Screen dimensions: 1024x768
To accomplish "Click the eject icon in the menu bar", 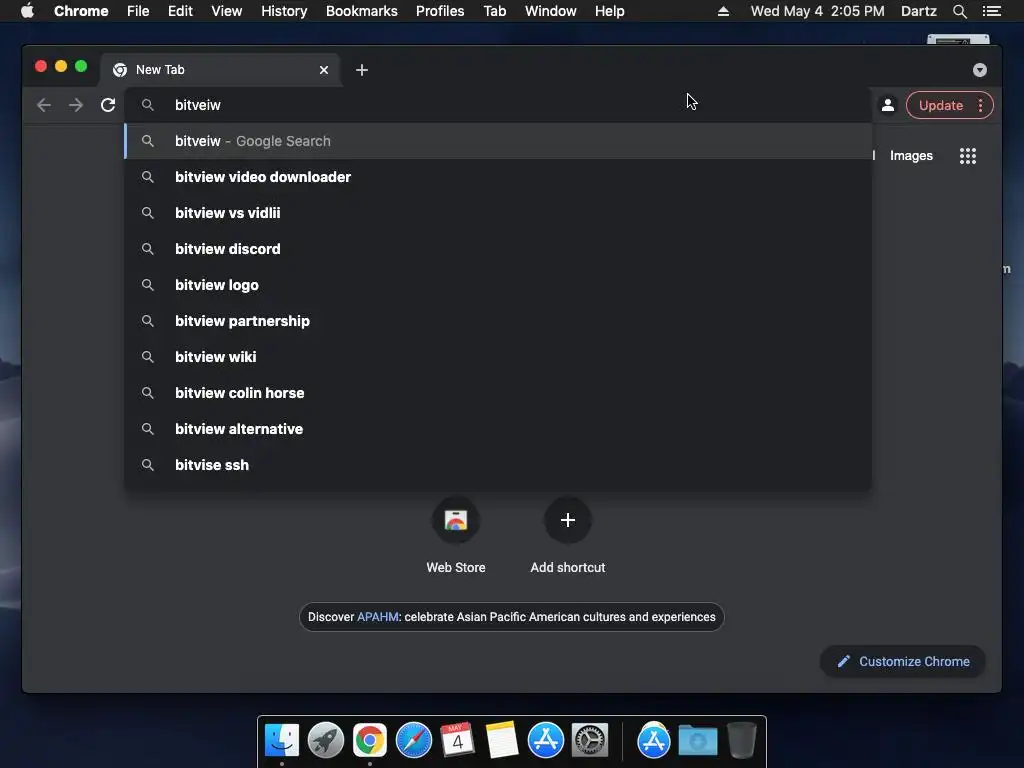I will click(x=723, y=11).
